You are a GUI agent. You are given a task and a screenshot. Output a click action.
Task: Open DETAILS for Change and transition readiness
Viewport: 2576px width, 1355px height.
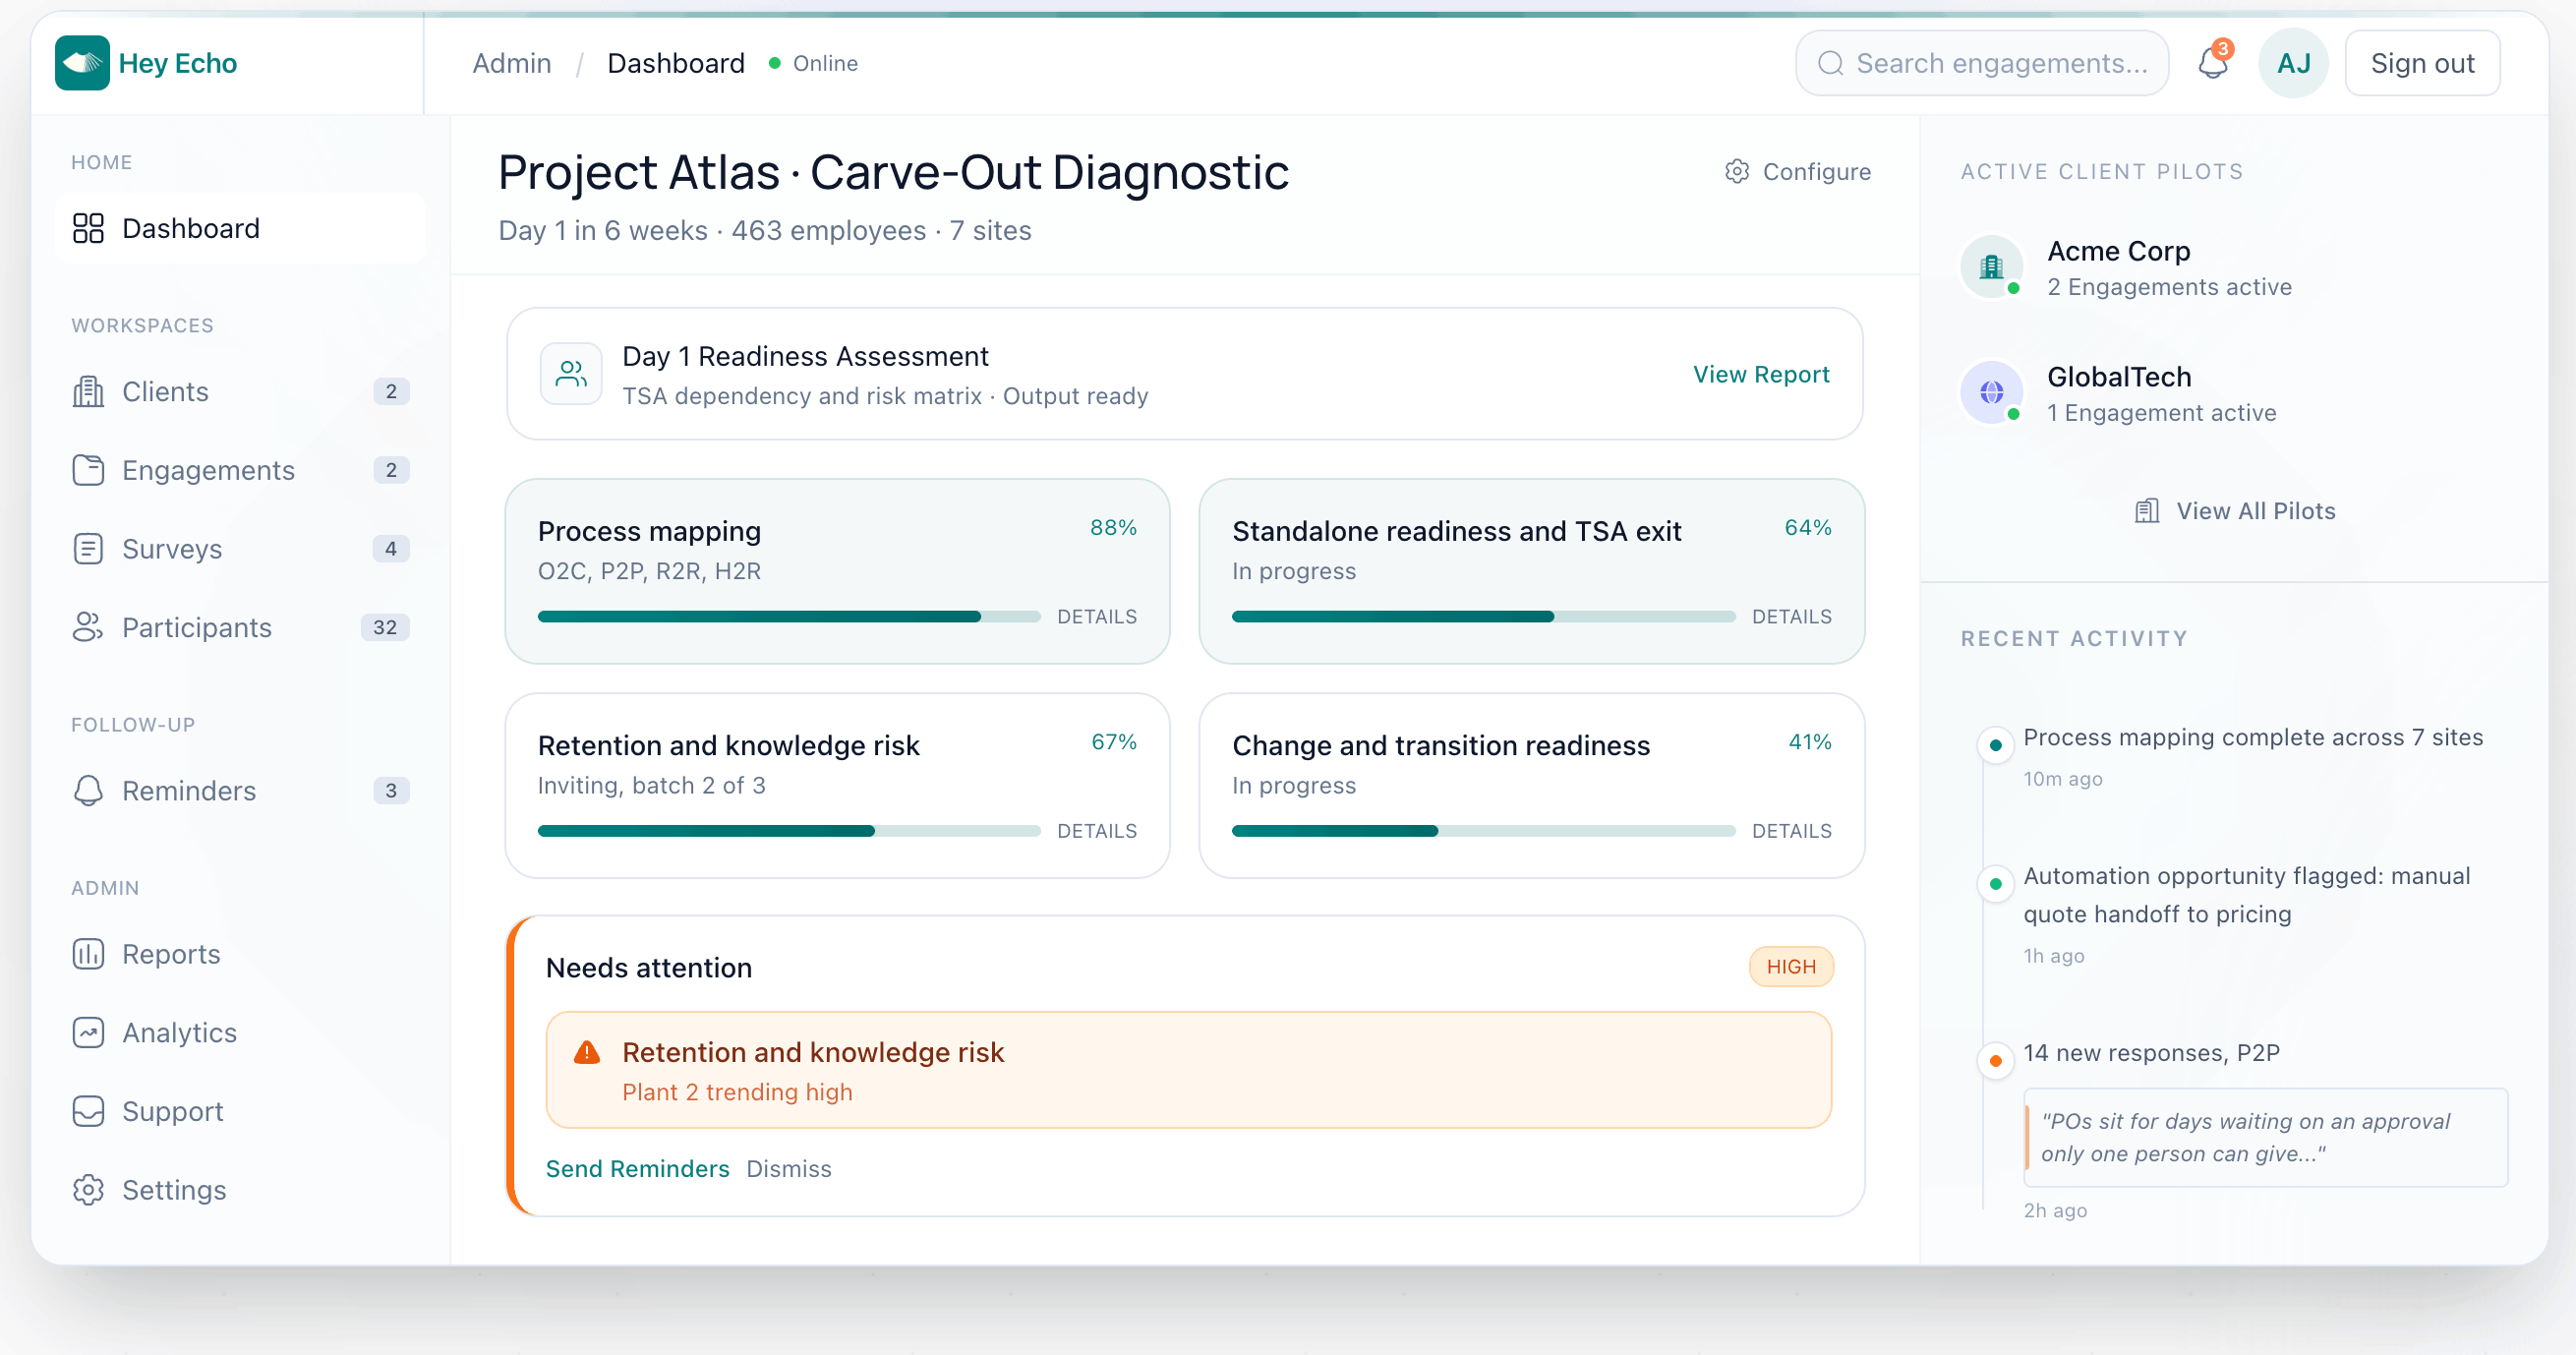(x=1791, y=831)
